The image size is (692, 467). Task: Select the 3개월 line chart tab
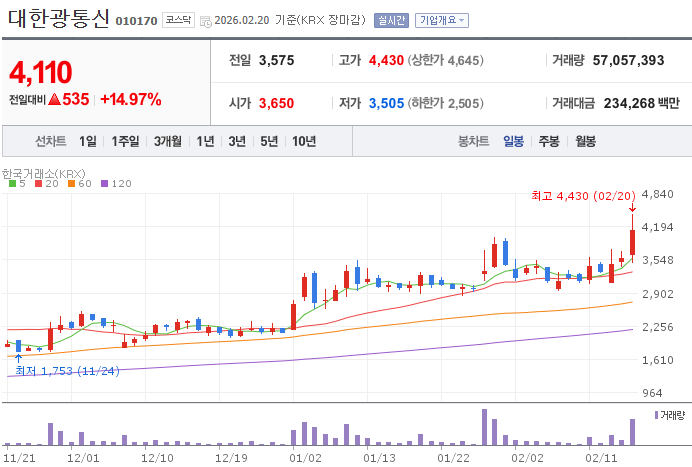point(168,141)
